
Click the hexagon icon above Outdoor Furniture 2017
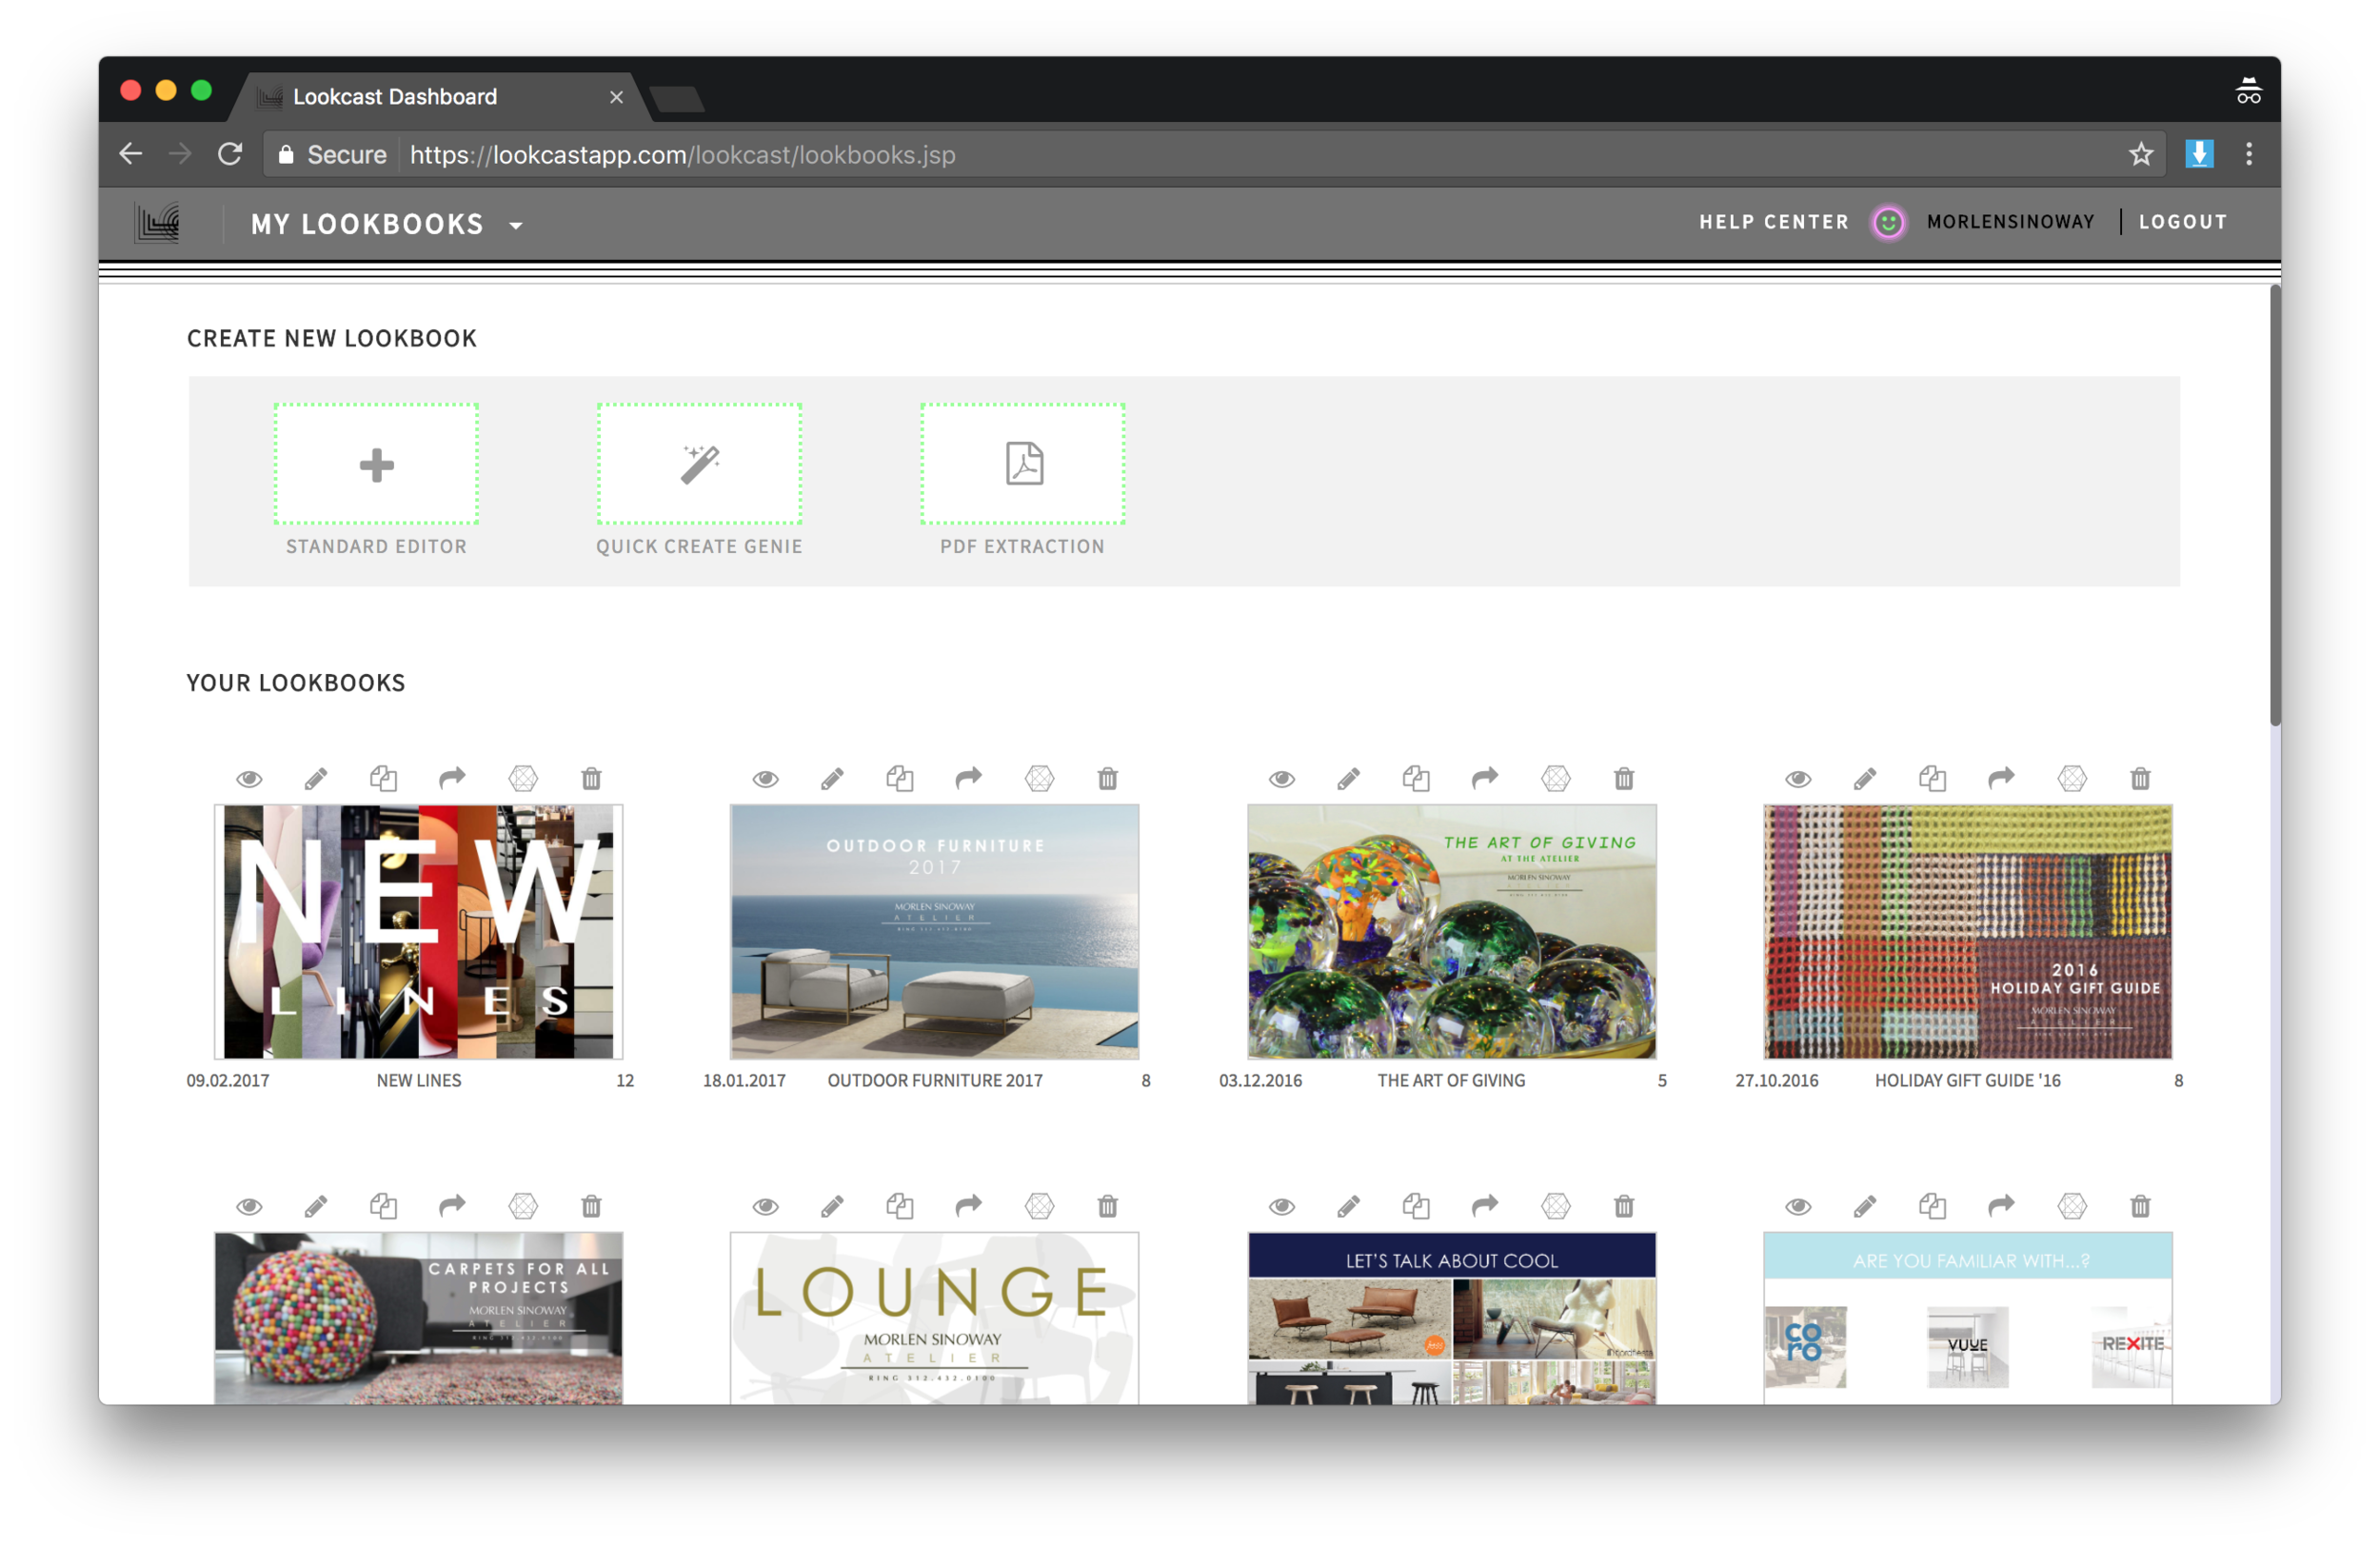click(x=1040, y=778)
